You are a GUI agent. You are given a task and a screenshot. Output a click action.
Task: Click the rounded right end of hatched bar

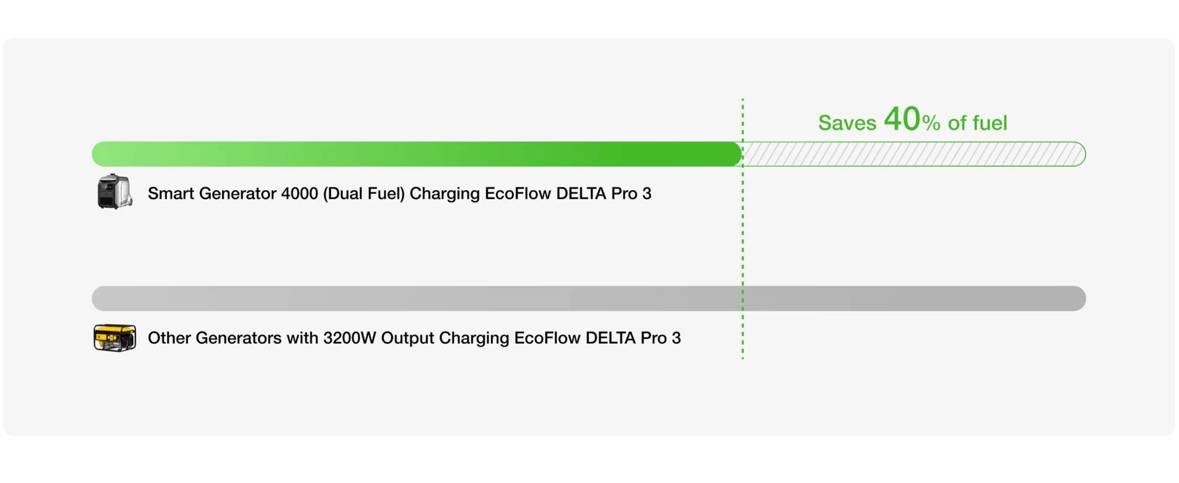pos(1077,153)
